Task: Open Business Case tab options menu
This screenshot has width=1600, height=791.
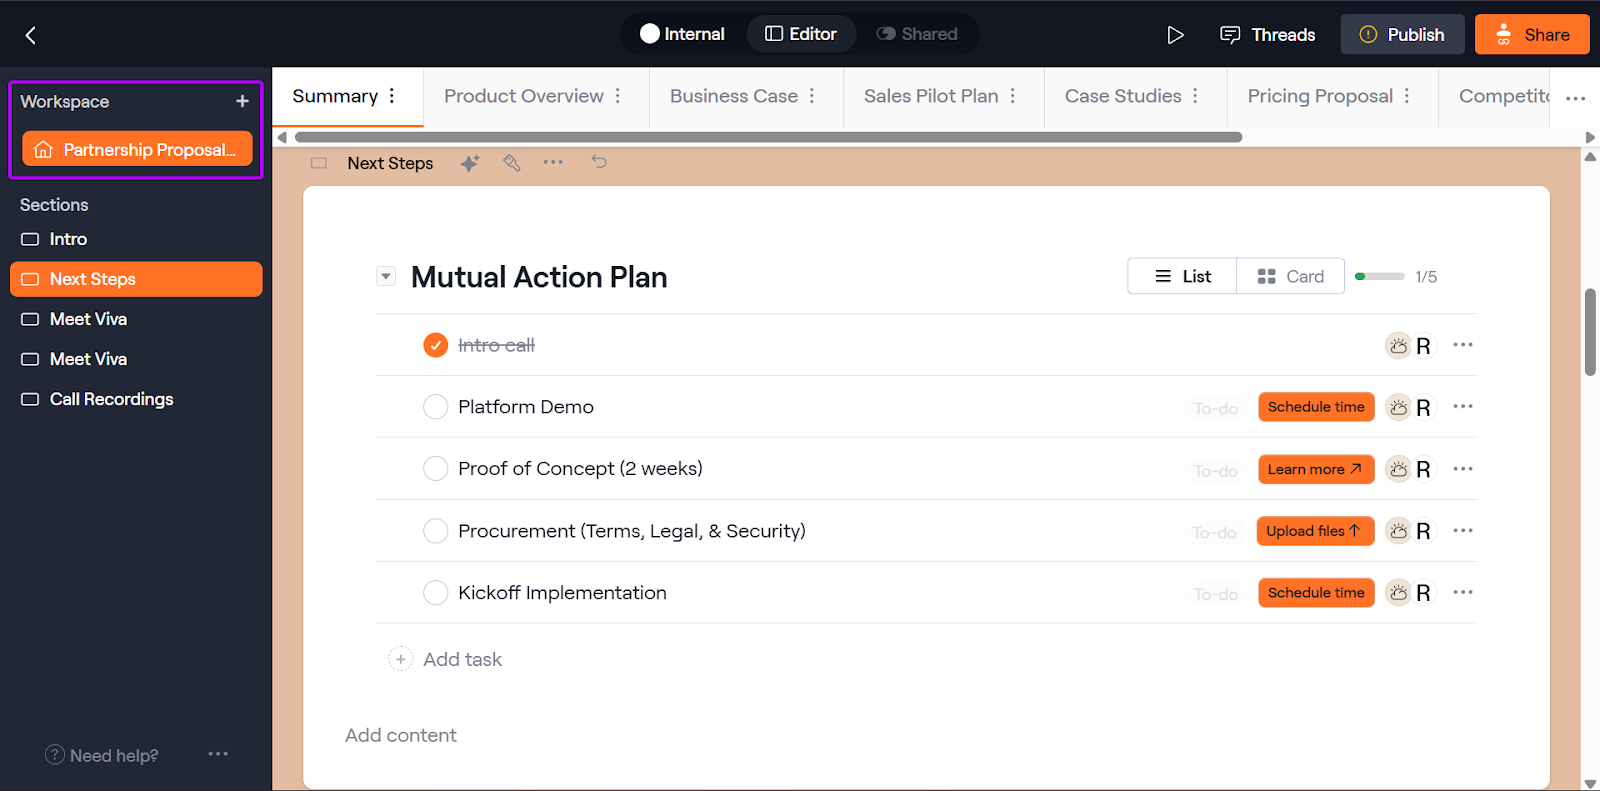Action: coord(812,96)
